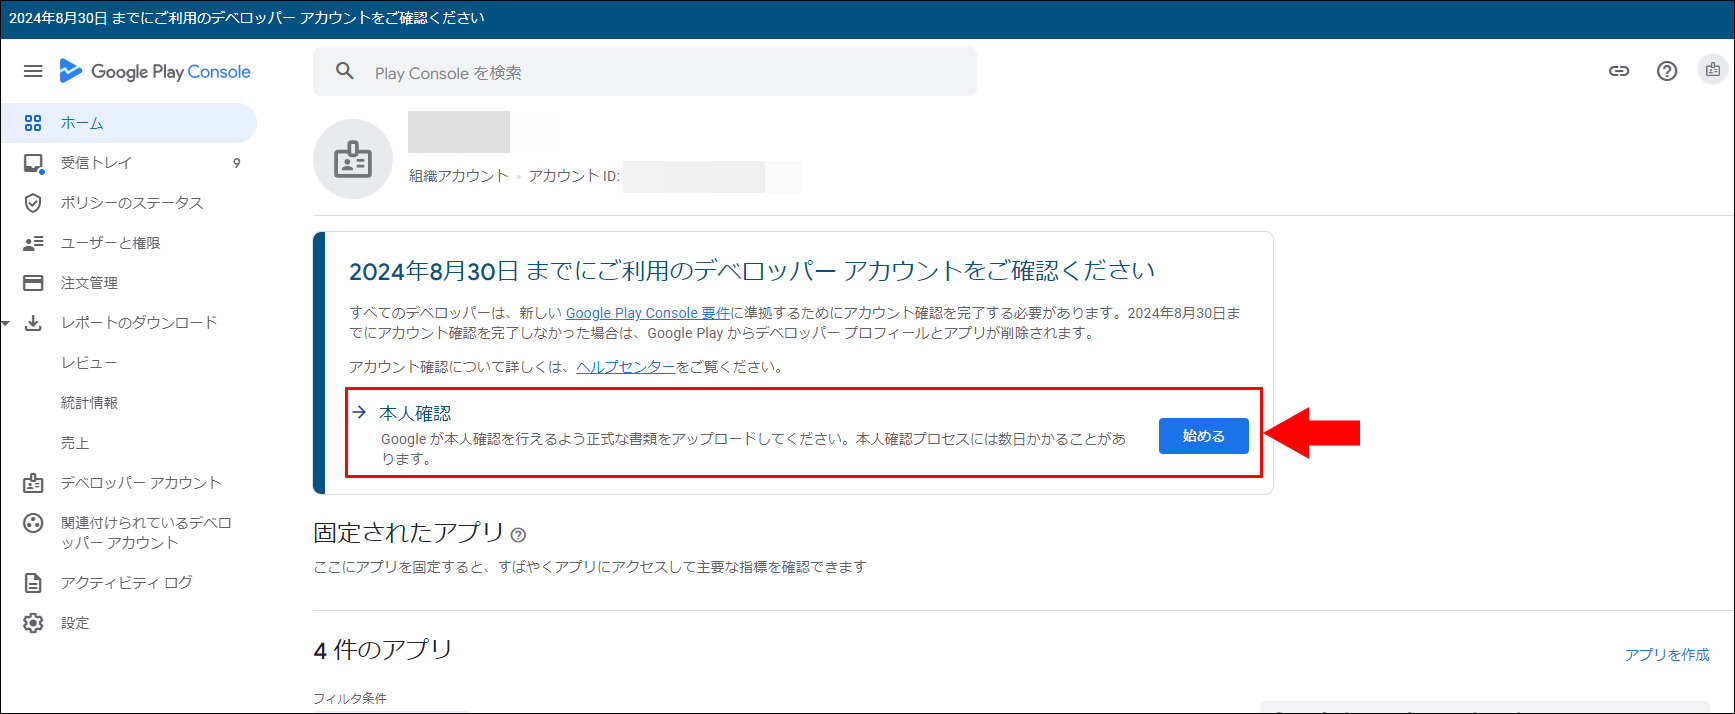Click the ホーム grid icon
Image resolution: width=1735 pixels, height=714 pixels.
pos(33,123)
